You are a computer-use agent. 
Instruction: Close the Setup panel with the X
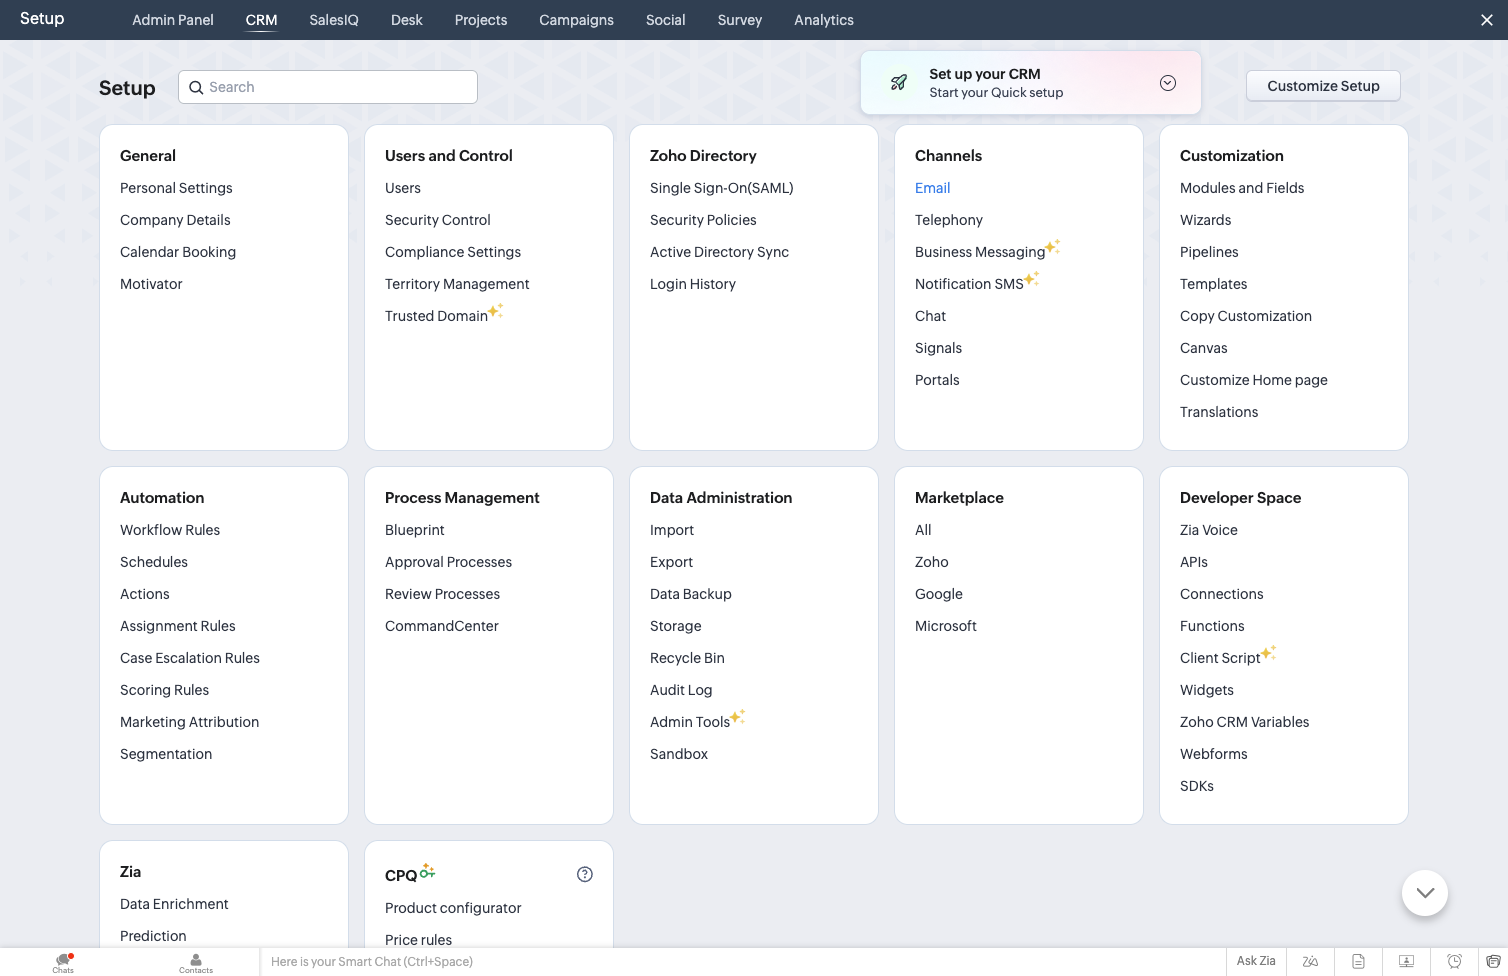tap(1486, 20)
